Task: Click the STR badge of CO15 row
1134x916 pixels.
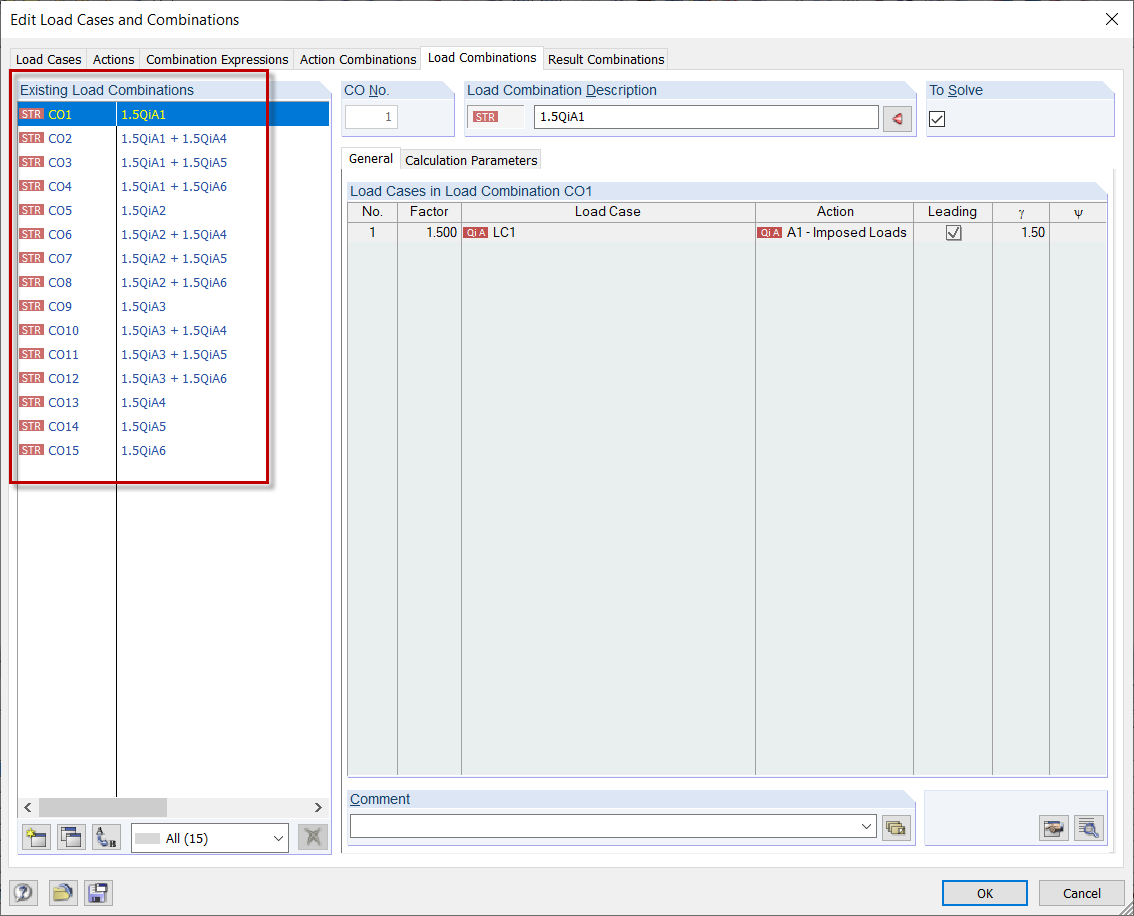Action: coord(32,450)
